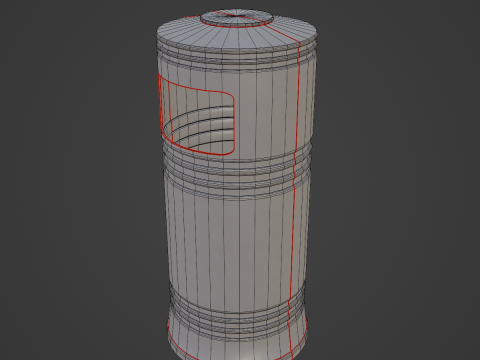Image resolution: width=480 pixels, height=360 pixels.
Task: Select the small orange origin dot near the base
Action: click(x=237, y=328)
